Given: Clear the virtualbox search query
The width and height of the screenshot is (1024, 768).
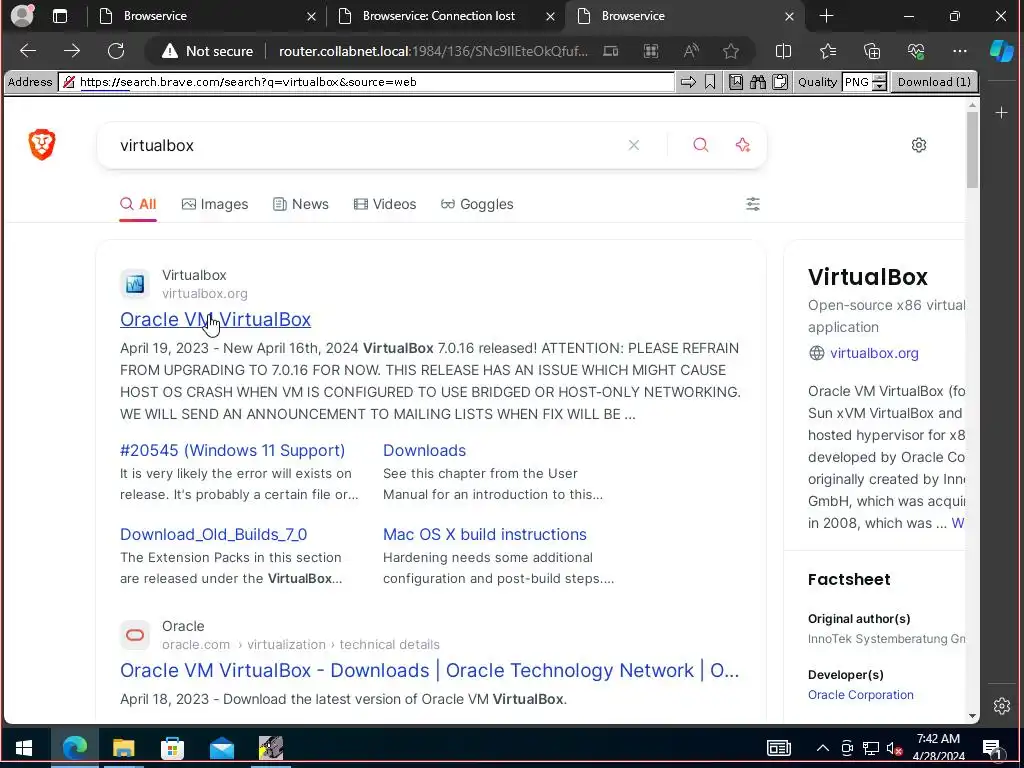Looking at the screenshot, I should tap(633, 145).
